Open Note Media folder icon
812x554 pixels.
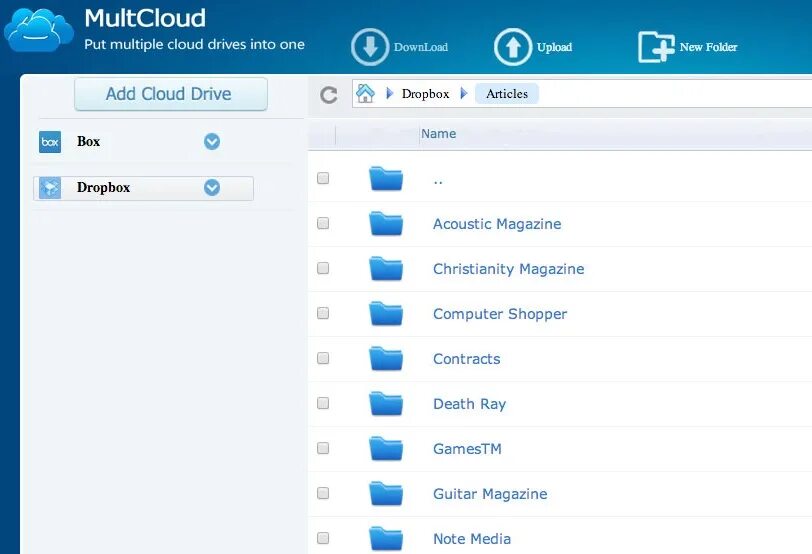click(386, 538)
